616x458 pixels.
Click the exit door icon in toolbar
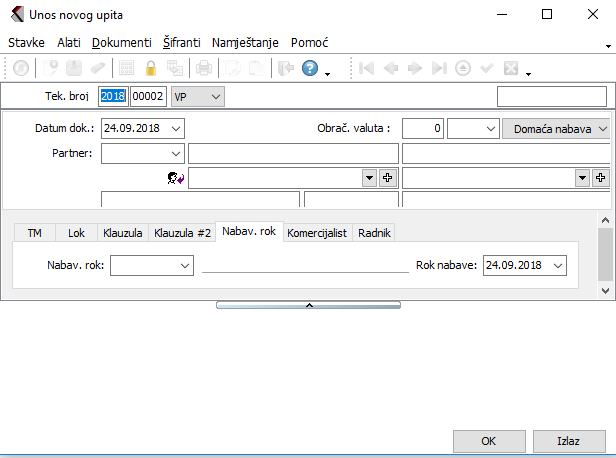284,69
